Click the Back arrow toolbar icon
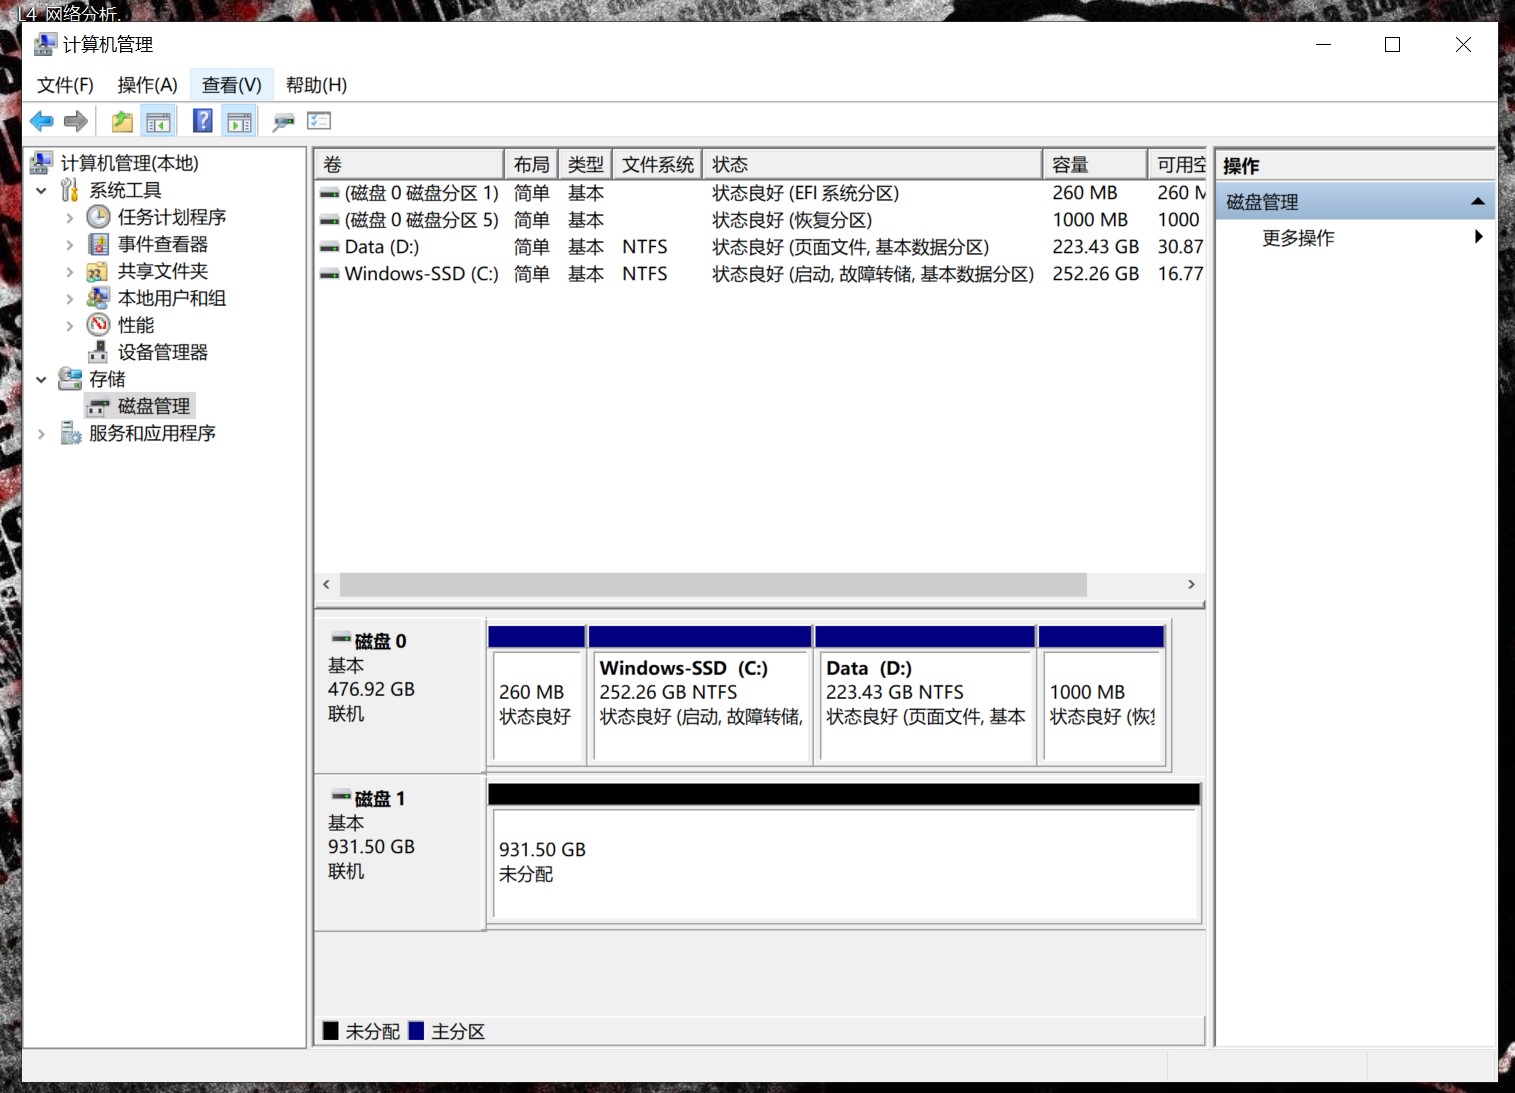Image resolution: width=1515 pixels, height=1093 pixels. click(41, 122)
